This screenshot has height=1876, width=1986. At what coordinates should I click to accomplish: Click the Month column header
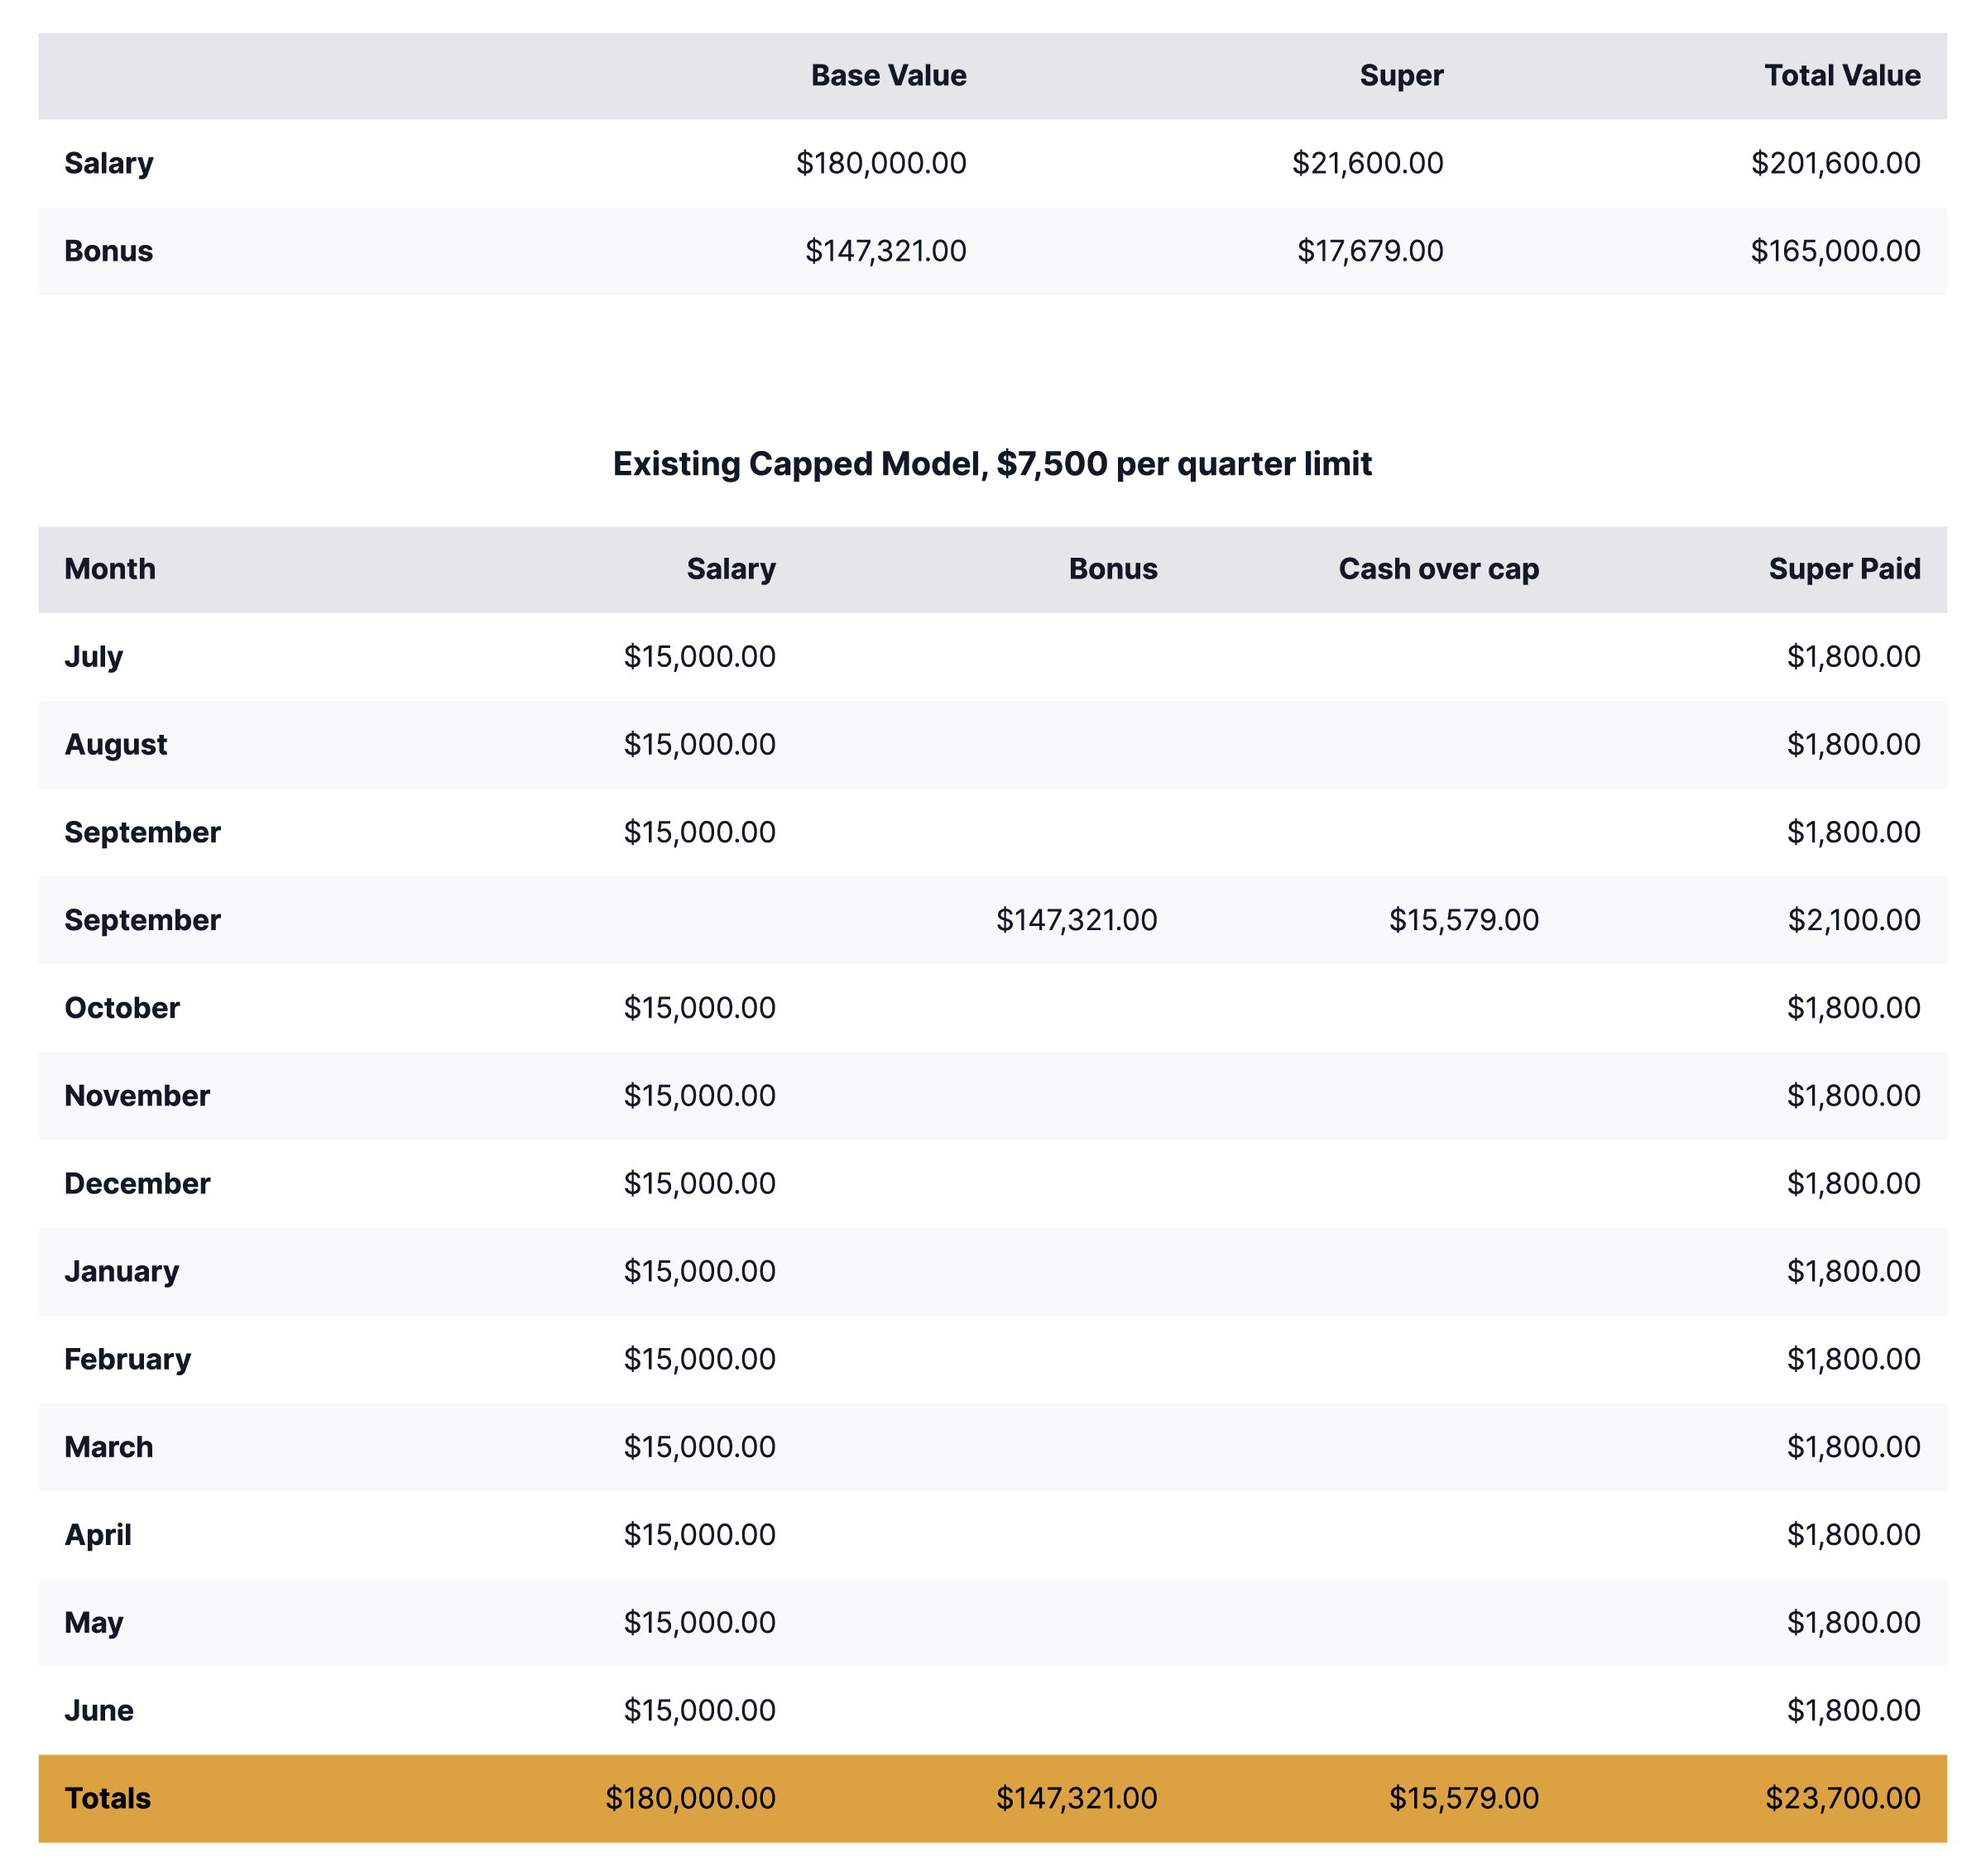[x=110, y=568]
